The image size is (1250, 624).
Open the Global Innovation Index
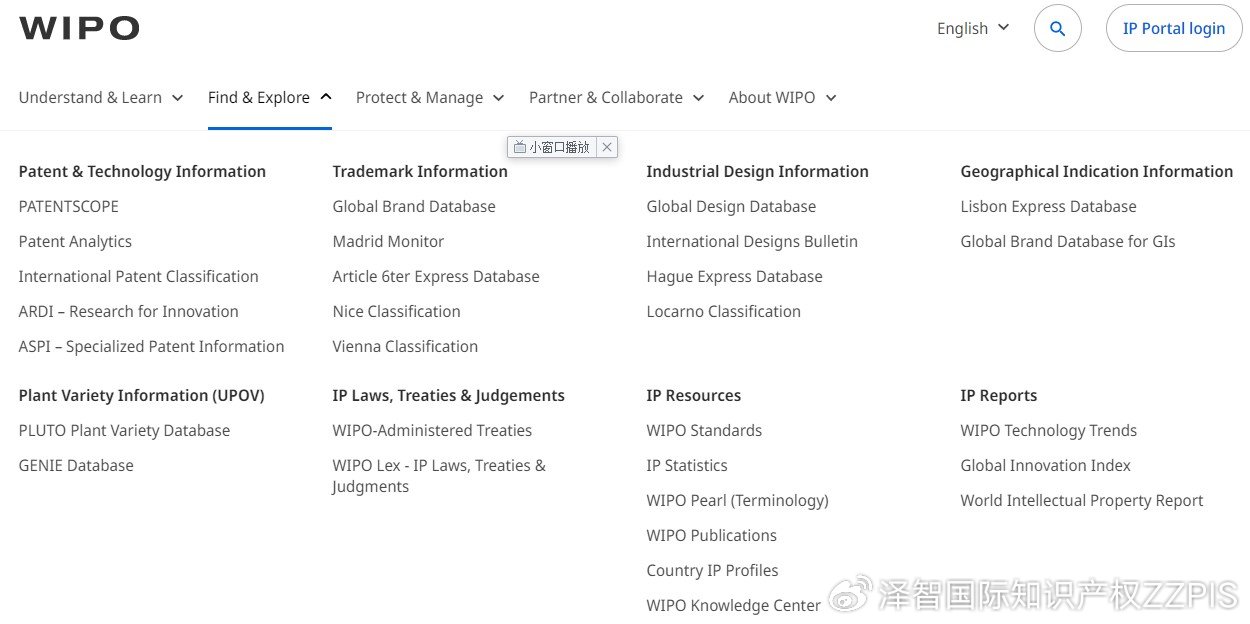[1046, 465]
